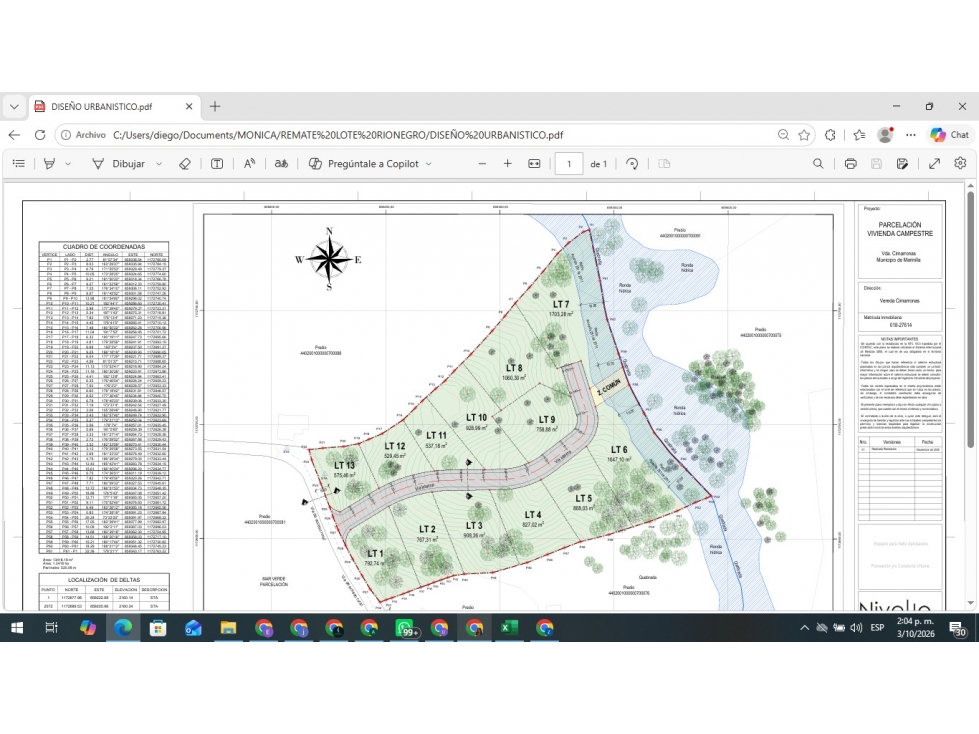
Task: Open browser extensions menu
Action: pyautogui.click(x=830, y=135)
